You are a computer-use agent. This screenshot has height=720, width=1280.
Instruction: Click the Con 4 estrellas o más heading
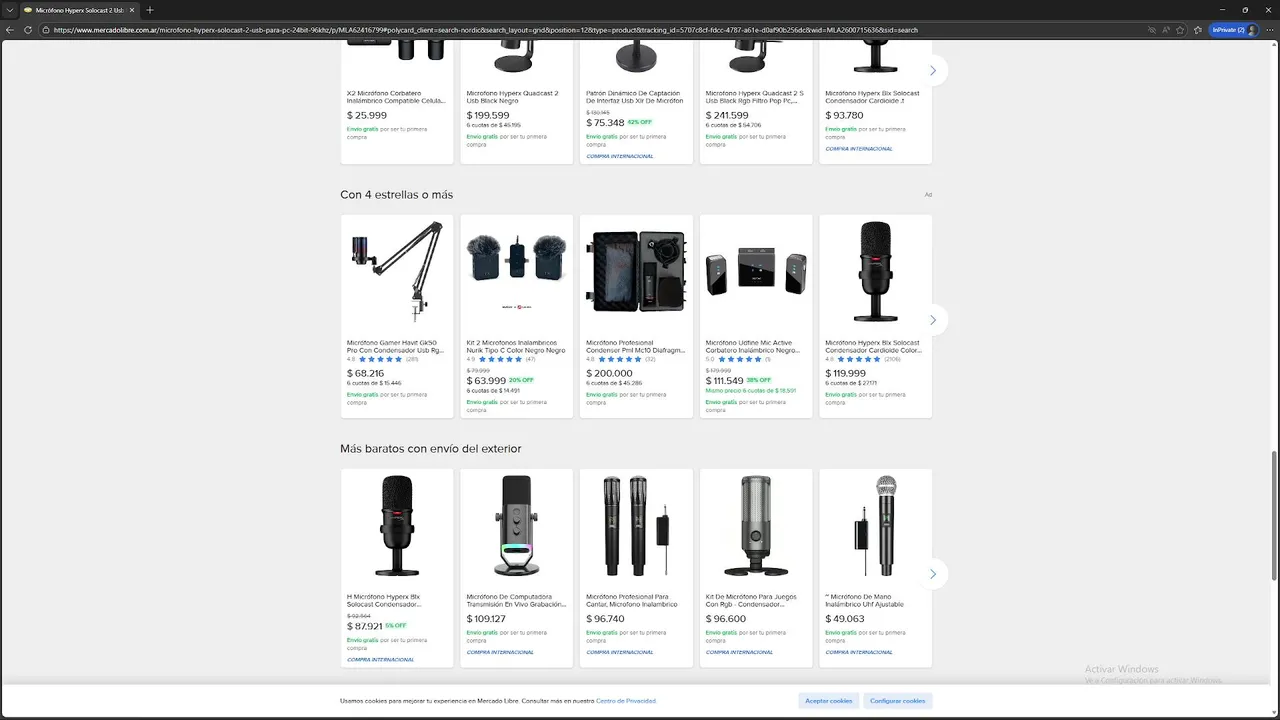pyautogui.click(x=397, y=195)
